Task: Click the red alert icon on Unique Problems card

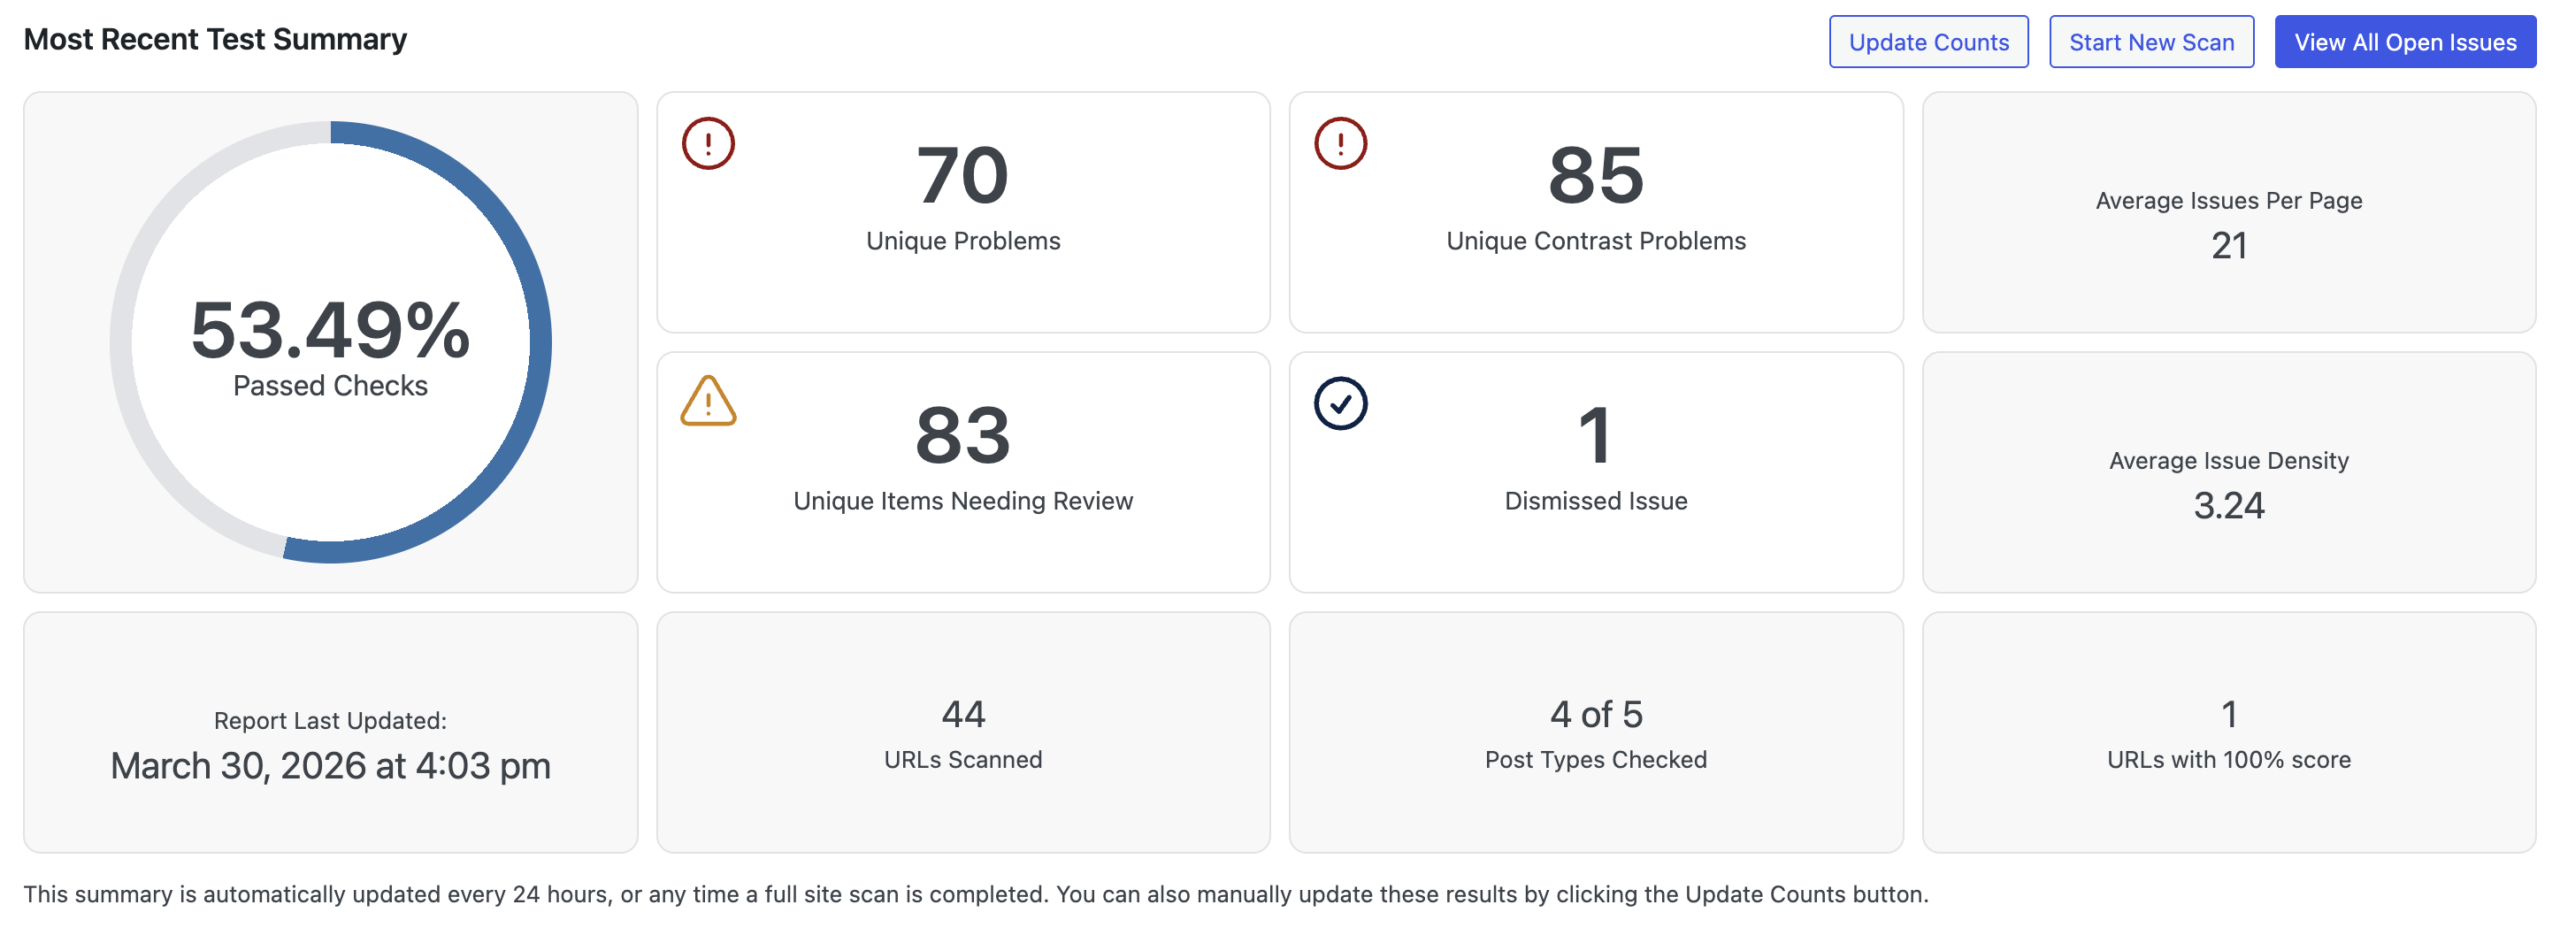Action: coord(707,142)
